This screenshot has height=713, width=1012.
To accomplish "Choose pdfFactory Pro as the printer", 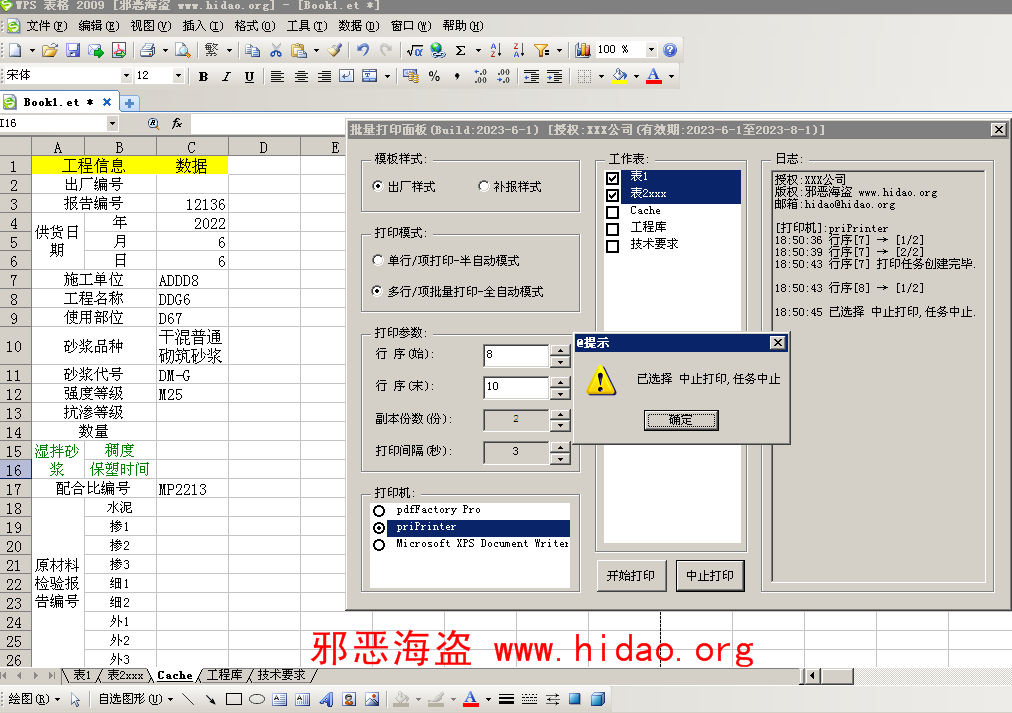I will click(379, 511).
